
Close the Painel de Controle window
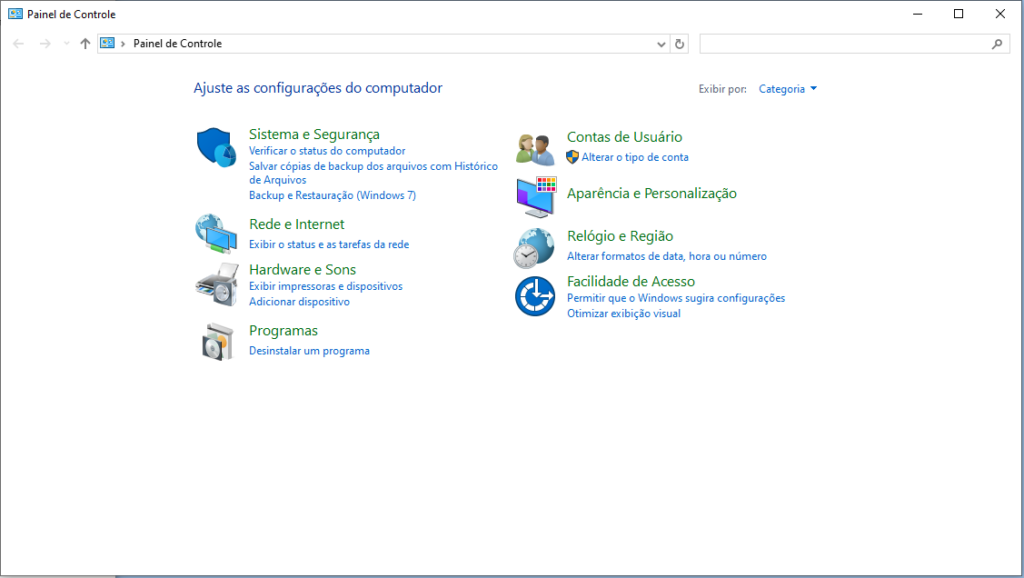(x=1000, y=14)
